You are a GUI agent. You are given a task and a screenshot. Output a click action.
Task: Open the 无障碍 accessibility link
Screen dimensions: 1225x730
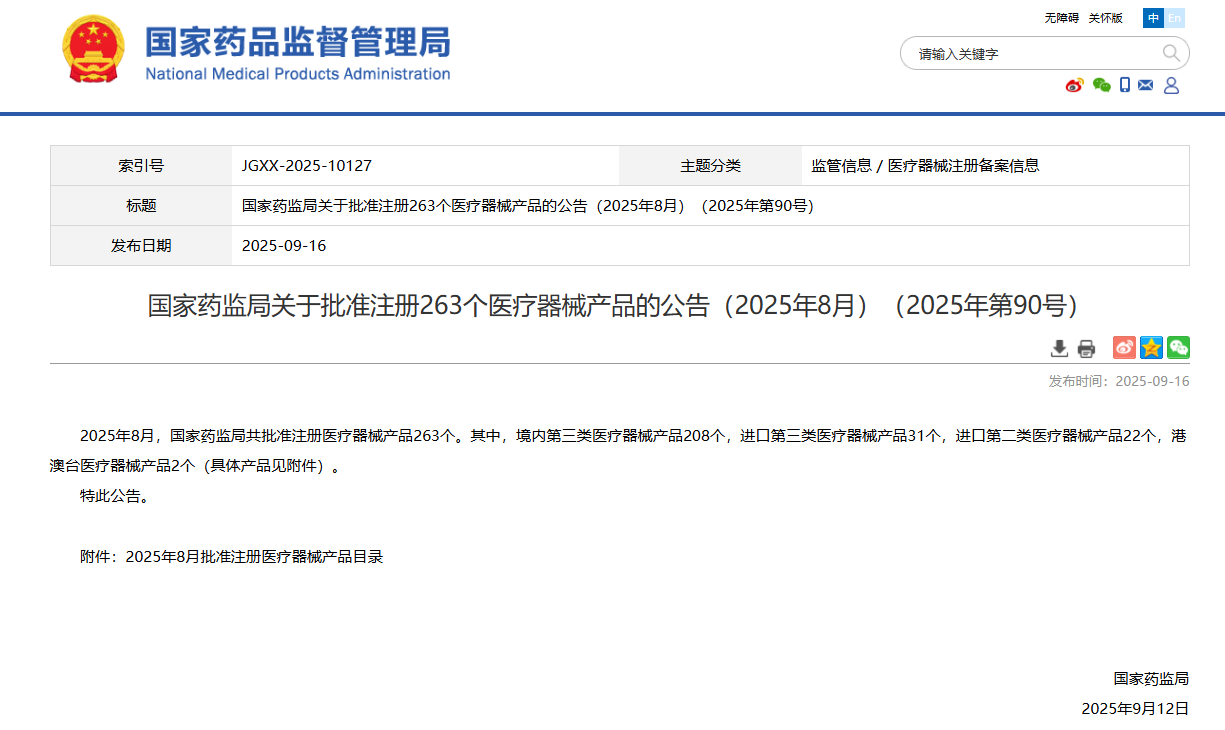pyautogui.click(x=1061, y=18)
